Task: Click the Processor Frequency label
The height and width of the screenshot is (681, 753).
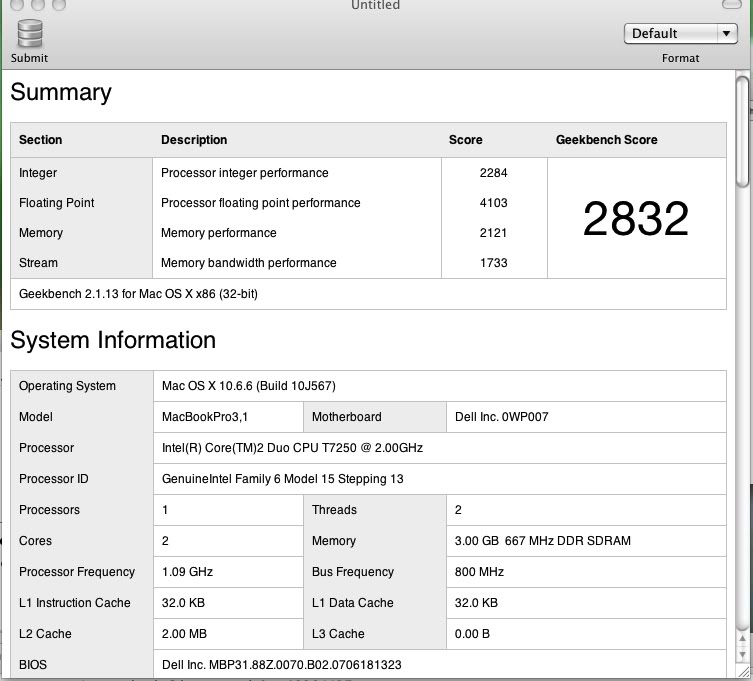Action: point(77,572)
